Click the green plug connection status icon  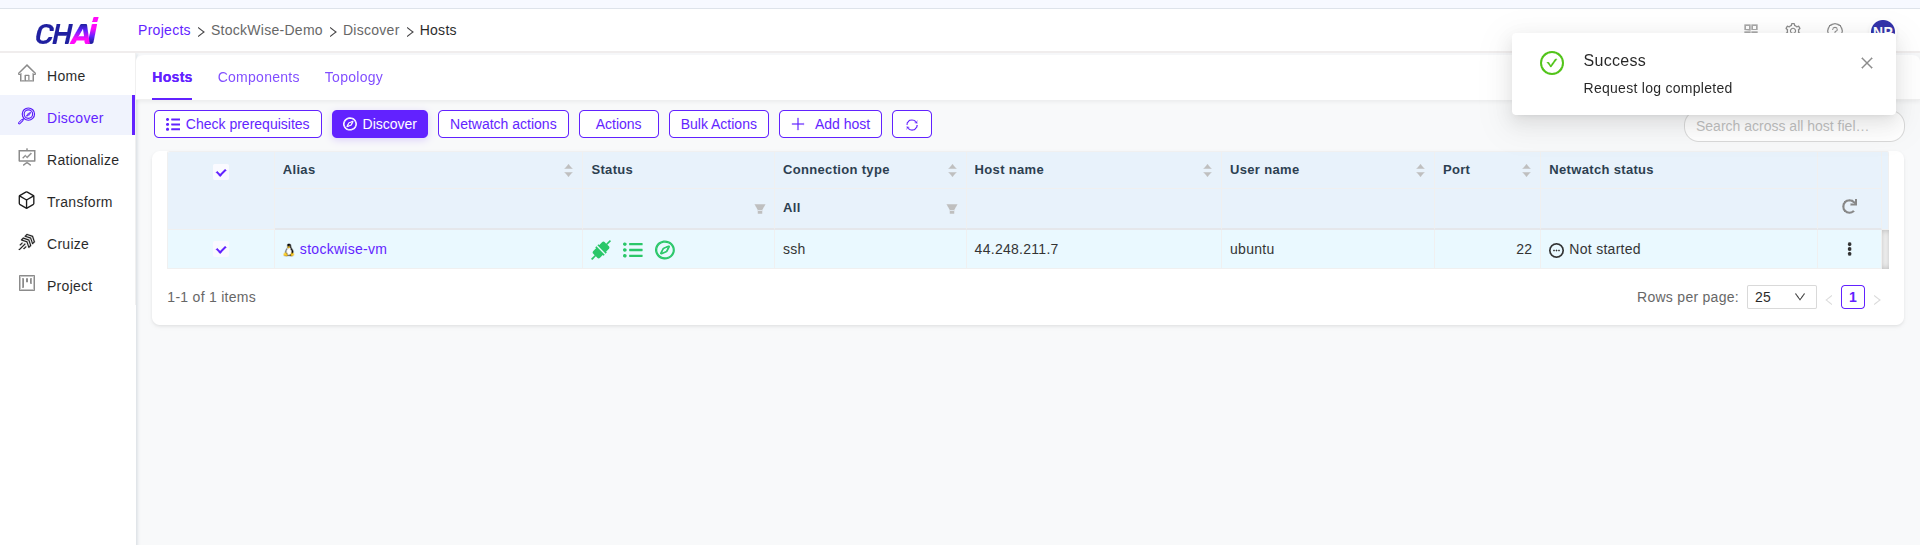coord(601,250)
